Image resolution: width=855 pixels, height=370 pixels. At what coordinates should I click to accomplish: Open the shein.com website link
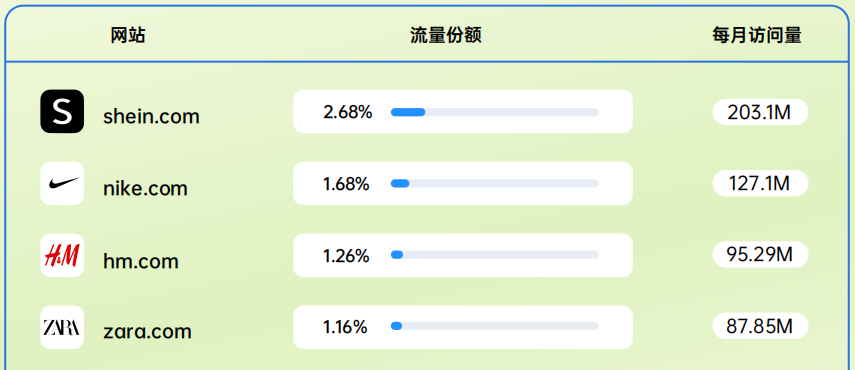(151, 116)
